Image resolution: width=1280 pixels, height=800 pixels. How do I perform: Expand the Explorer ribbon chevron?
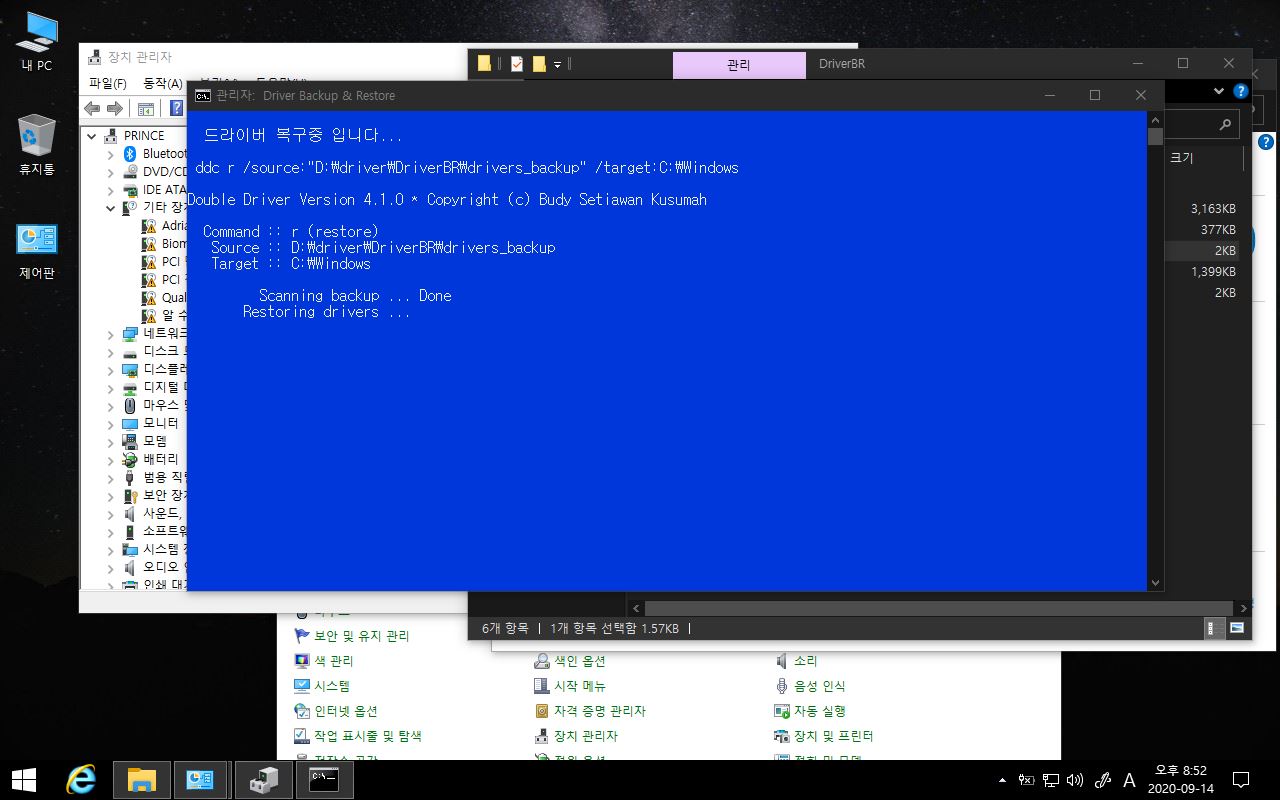pos(1219,90)
